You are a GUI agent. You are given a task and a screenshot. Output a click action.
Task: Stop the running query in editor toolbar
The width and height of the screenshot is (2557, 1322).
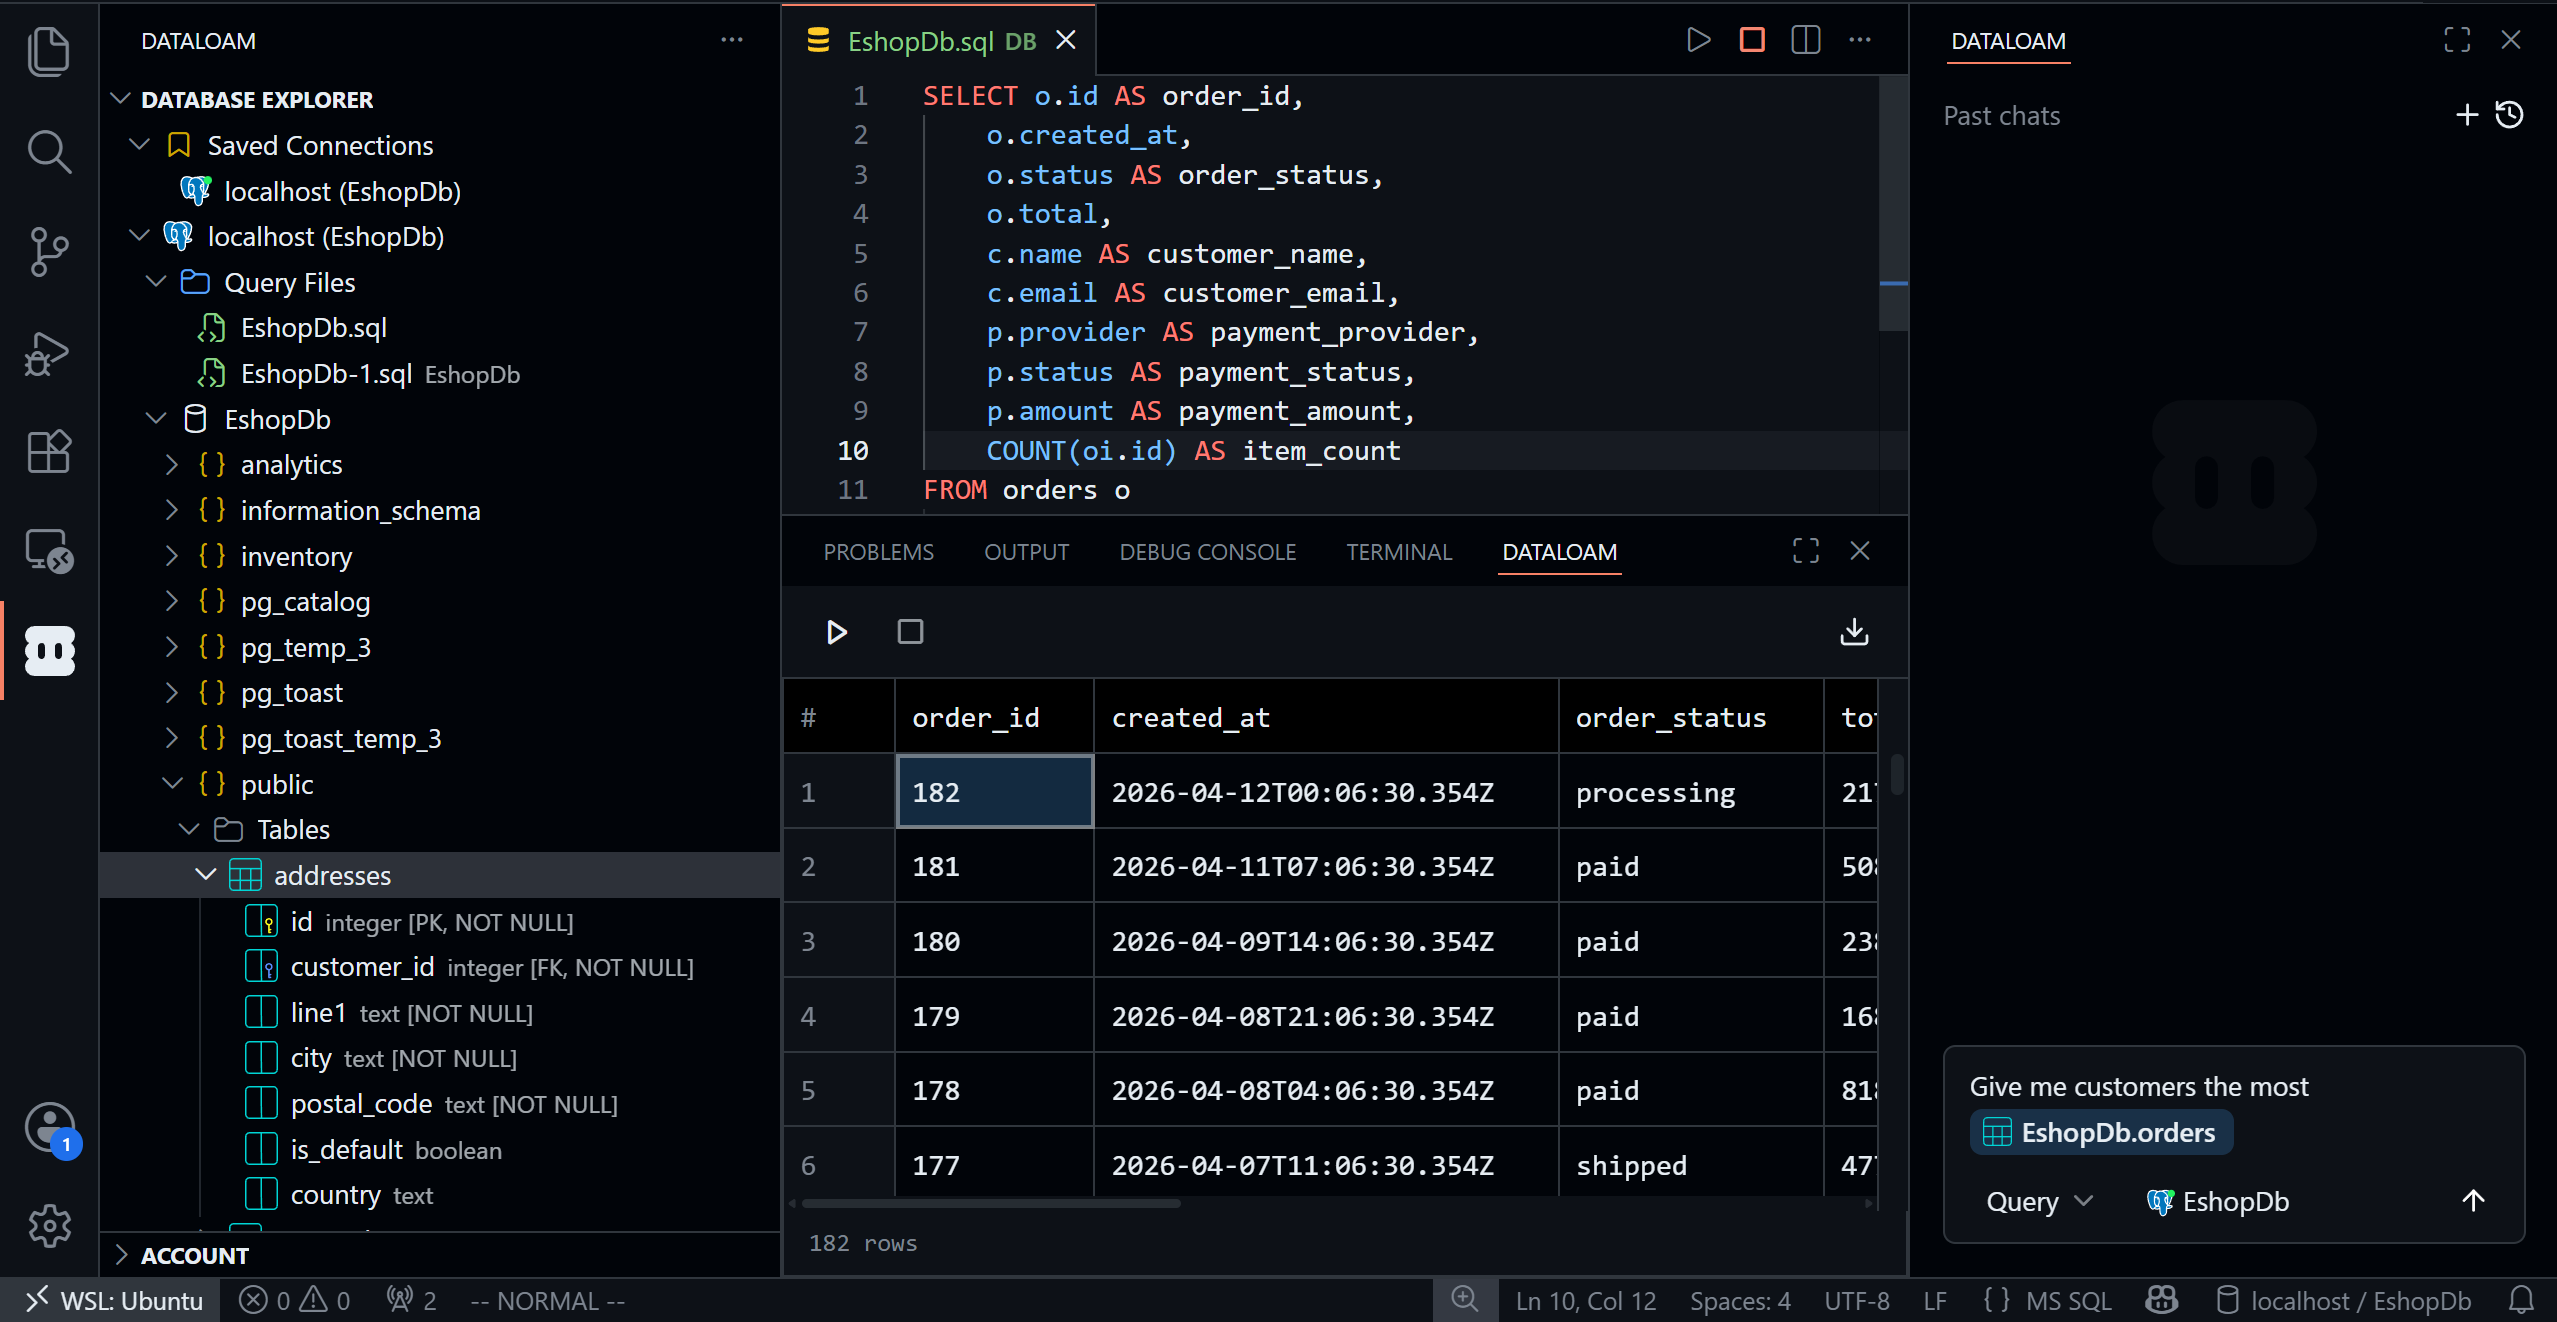(x=1752, y=40)
